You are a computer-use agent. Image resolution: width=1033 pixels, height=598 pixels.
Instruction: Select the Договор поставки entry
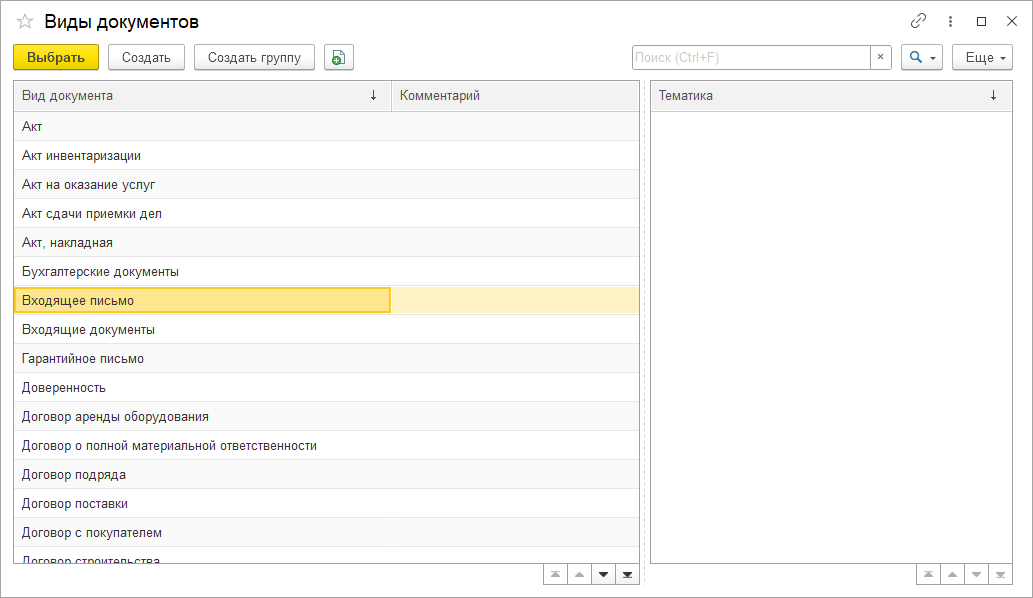tap(75, 504)
